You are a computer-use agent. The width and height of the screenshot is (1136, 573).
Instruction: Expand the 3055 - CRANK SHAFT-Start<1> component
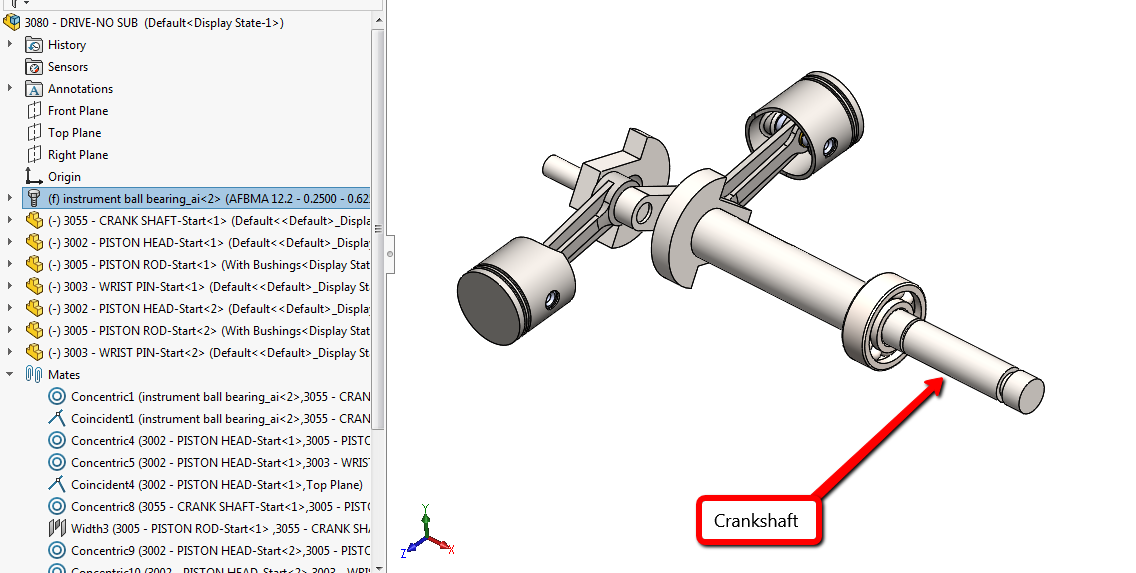(9, 220)
